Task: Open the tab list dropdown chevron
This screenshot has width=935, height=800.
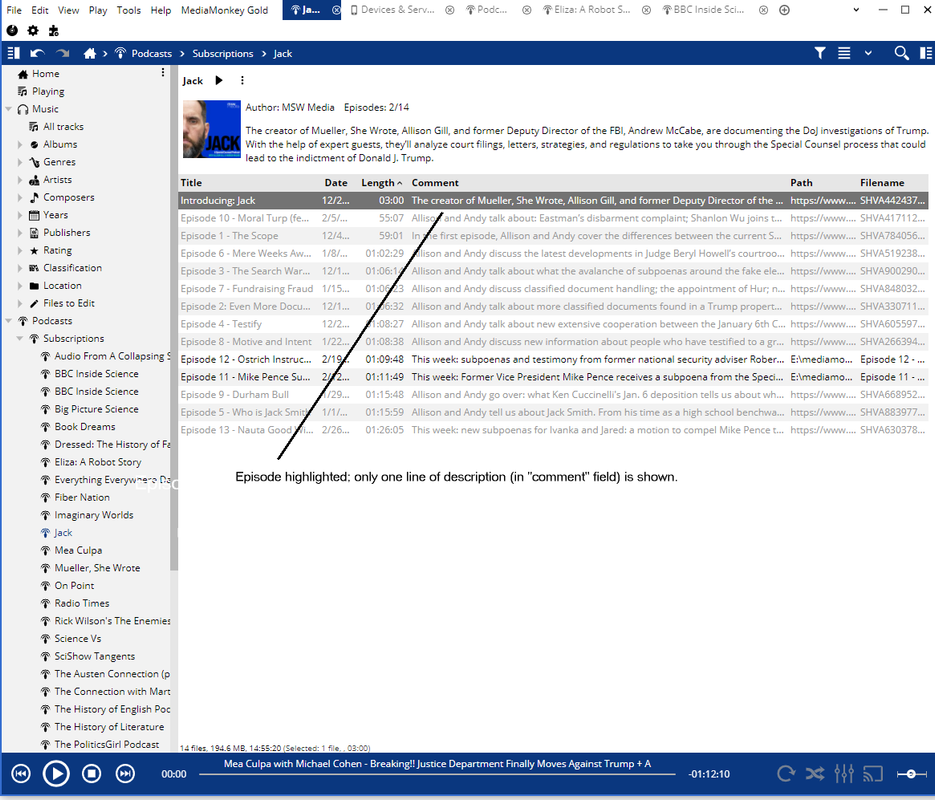Action: (x=856, y=10)
